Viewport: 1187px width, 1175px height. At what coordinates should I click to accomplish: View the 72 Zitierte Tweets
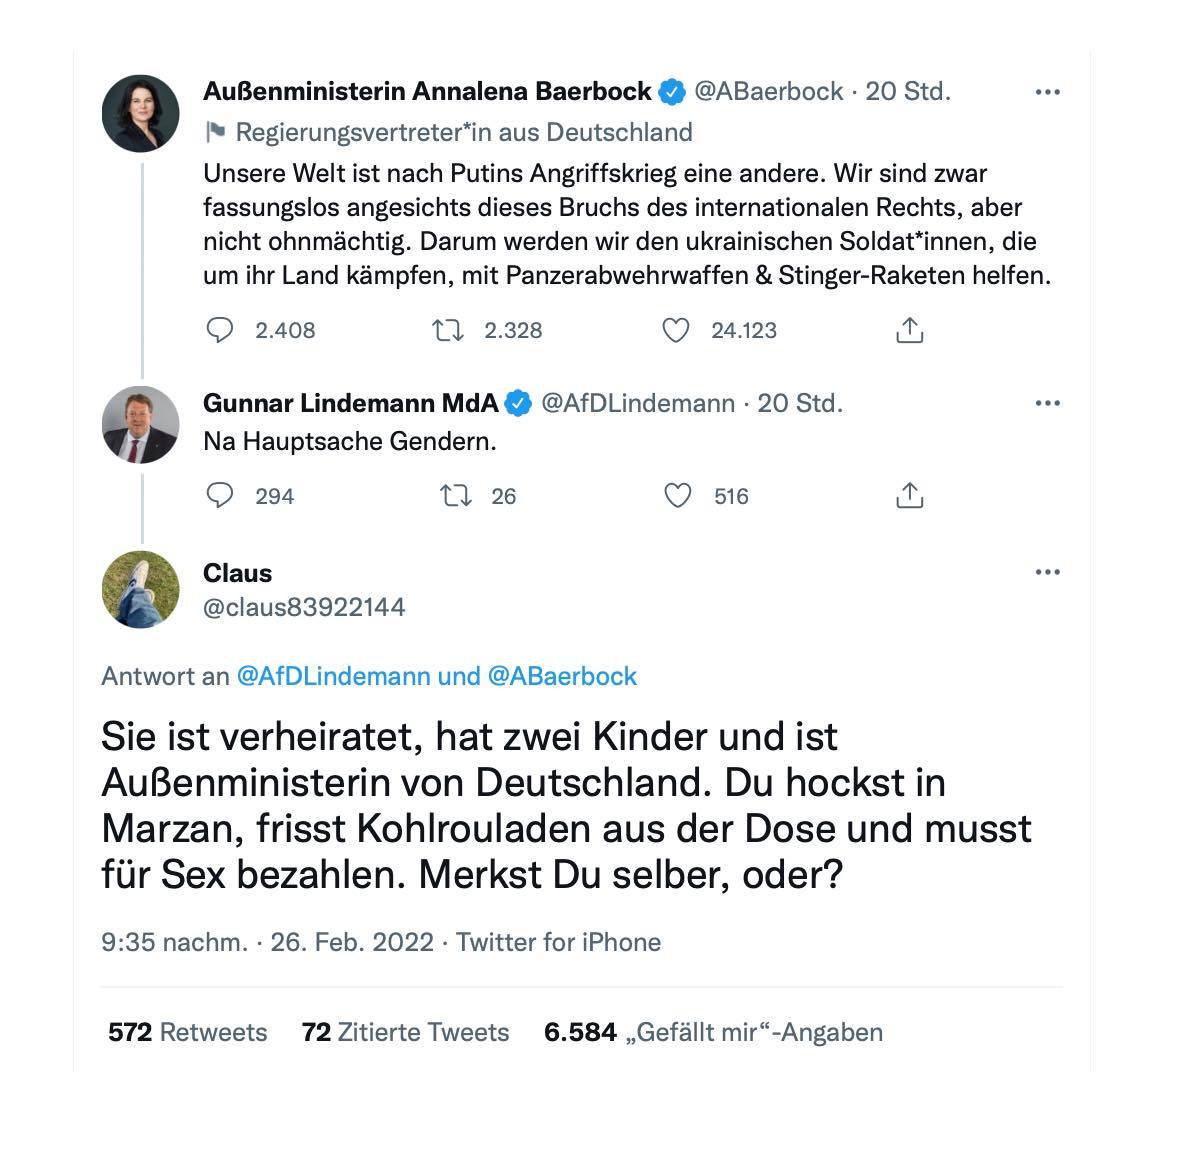coord(405,1032)
